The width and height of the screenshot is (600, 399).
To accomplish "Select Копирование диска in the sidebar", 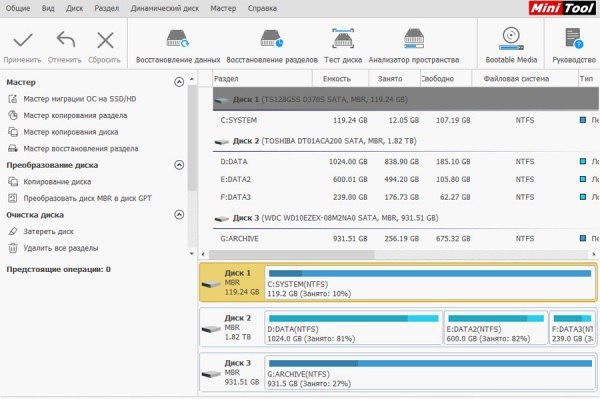I will pyautogui.click(x=57, y=182).
